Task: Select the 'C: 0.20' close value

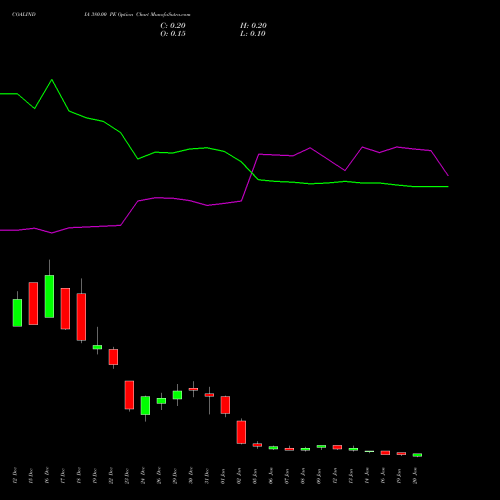Action: pyautogui.click(x=173, y=26)
